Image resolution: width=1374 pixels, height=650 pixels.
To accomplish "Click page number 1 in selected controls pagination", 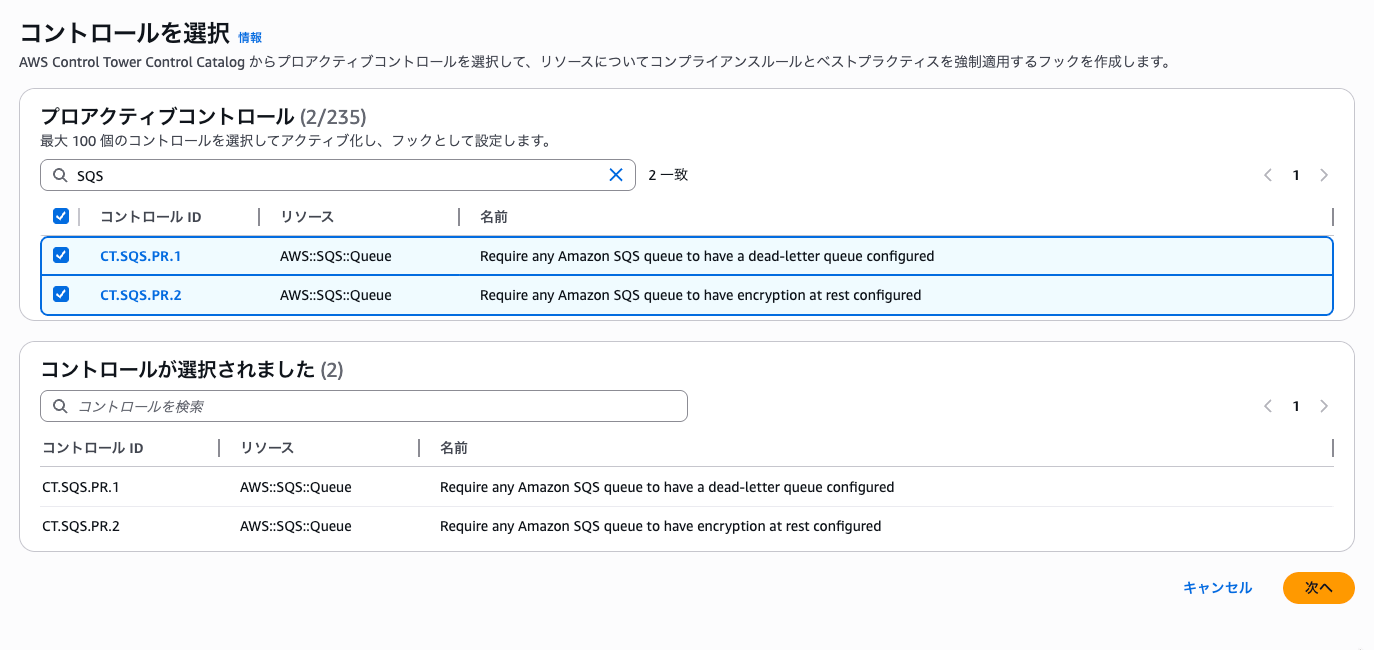I will [1296, 406].
